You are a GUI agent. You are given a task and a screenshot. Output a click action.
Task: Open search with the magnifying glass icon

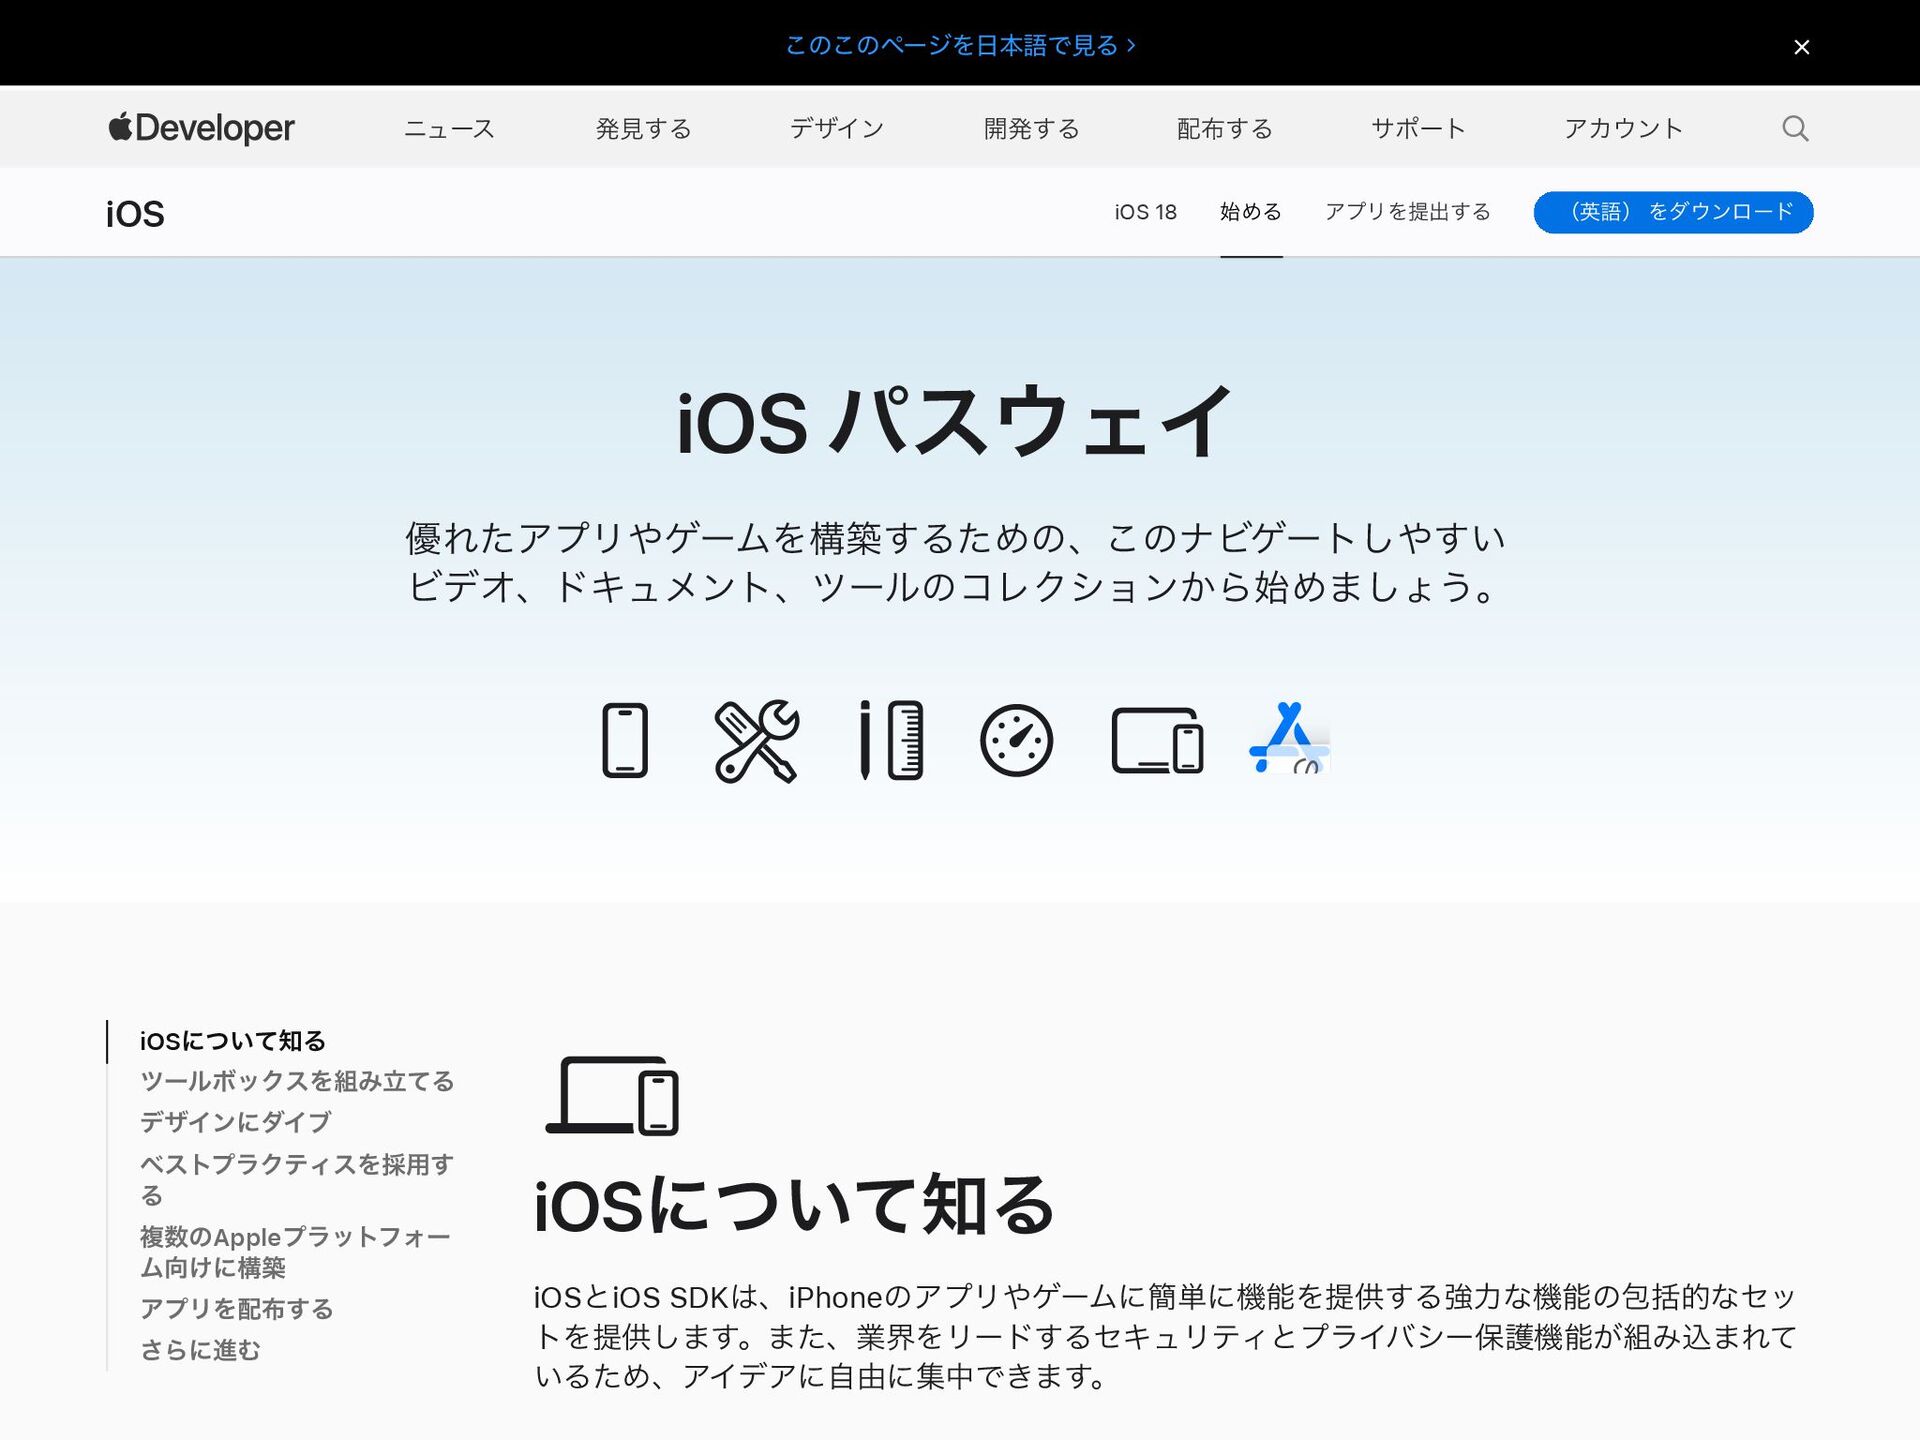(x=1795, y=128)
